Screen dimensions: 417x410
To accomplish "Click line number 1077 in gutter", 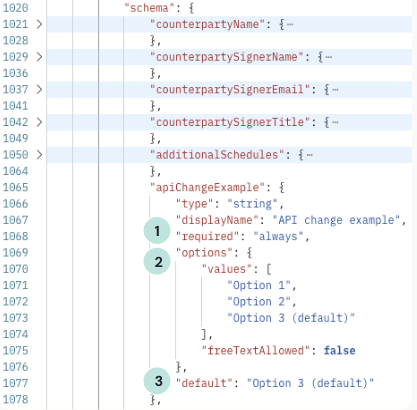I will coord(15,383).
